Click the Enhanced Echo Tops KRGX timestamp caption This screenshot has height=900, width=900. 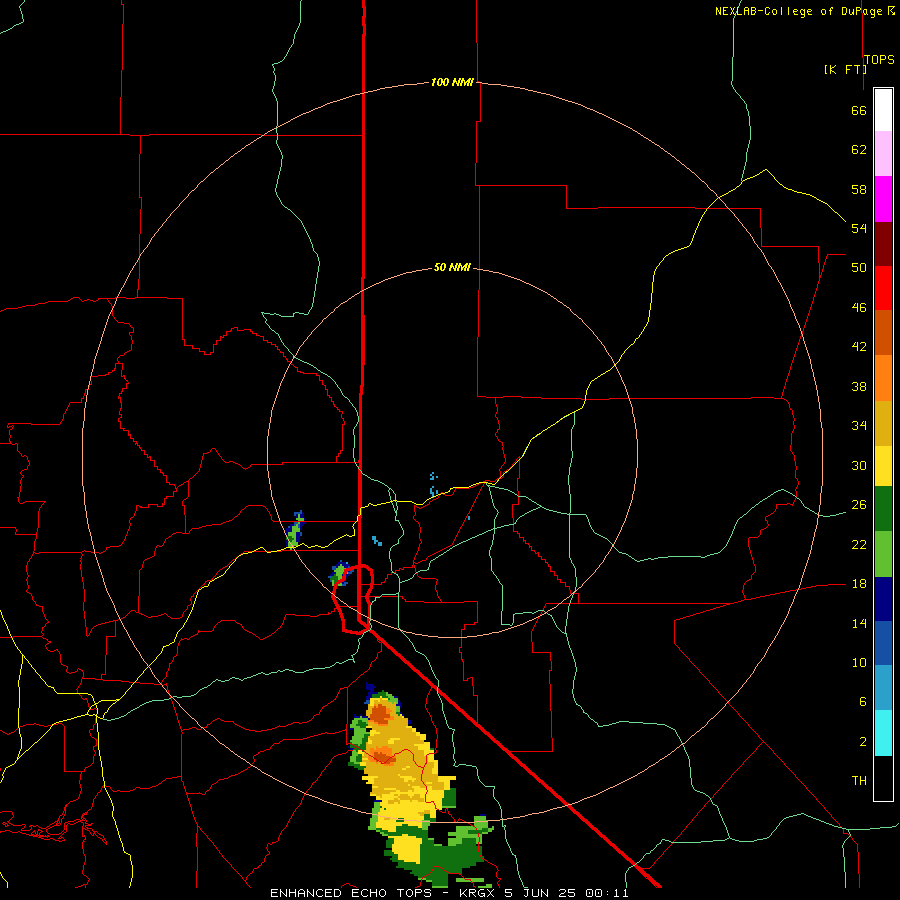(x=449, y=893)
